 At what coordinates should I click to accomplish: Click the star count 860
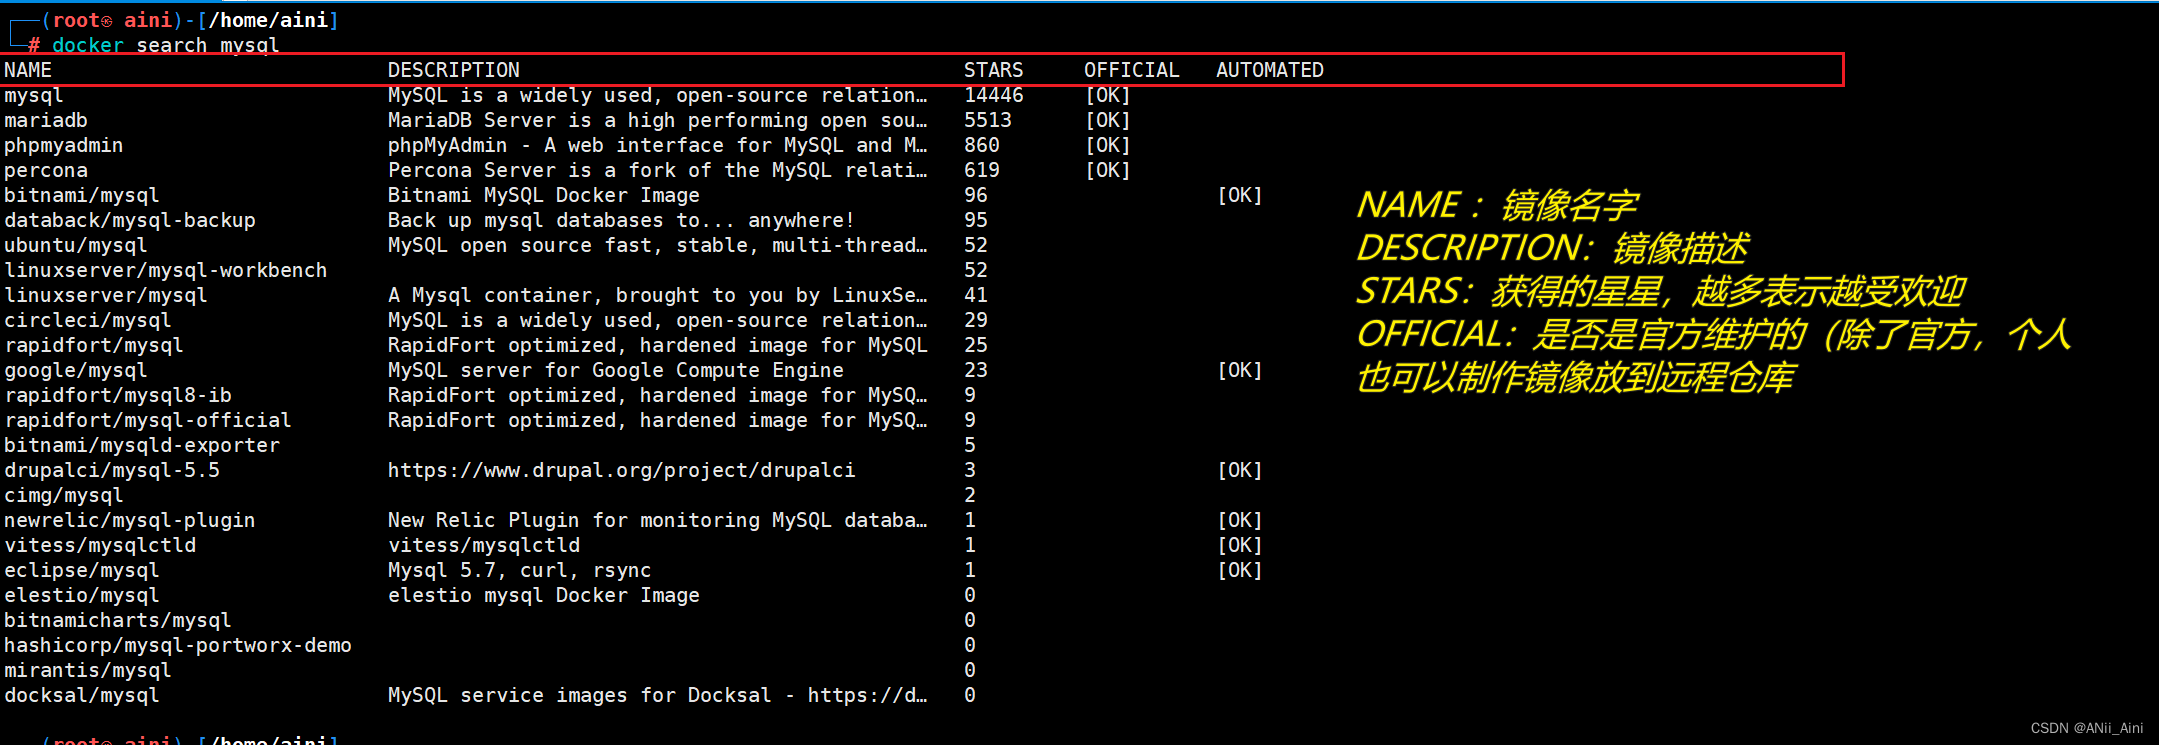coord(982,145)
